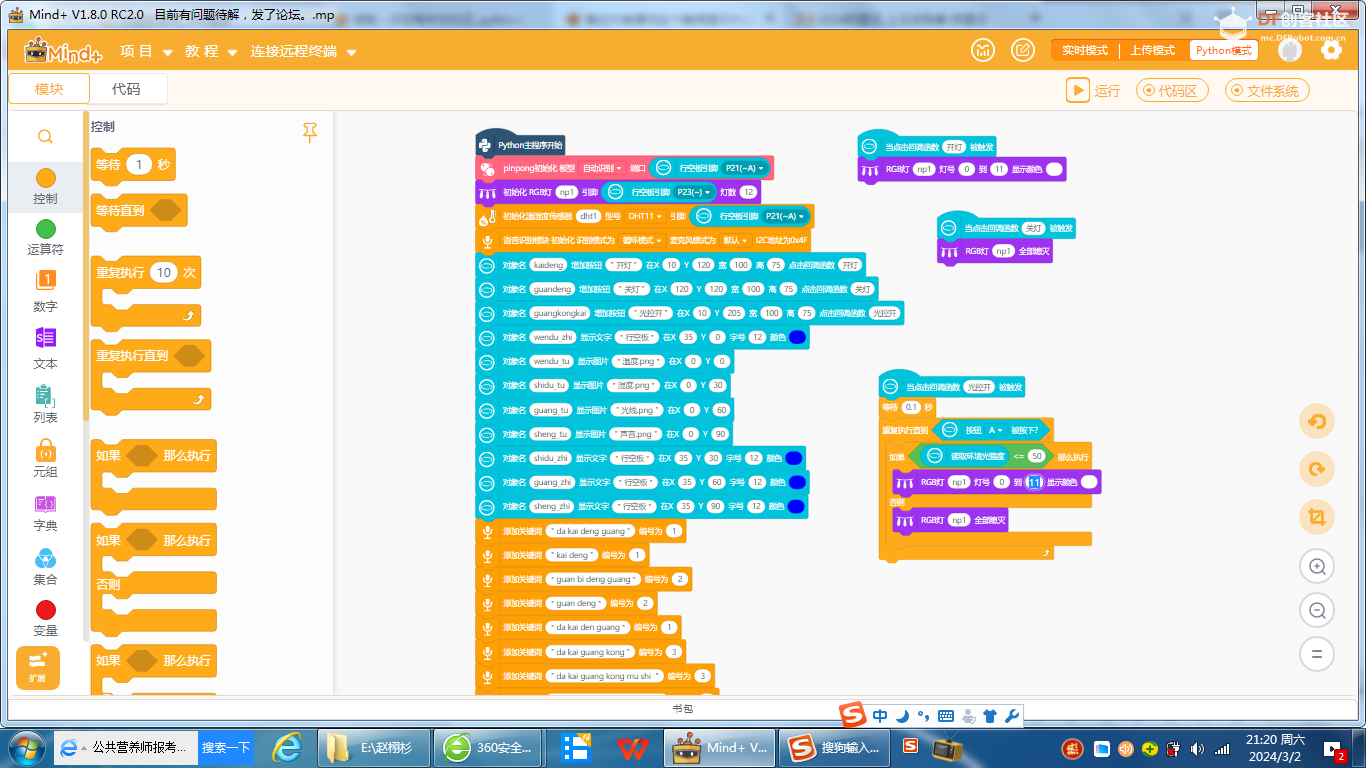
Task: Open 360安全 browser taskbar item
Action: pyautogui.click(x=489, y=747)
